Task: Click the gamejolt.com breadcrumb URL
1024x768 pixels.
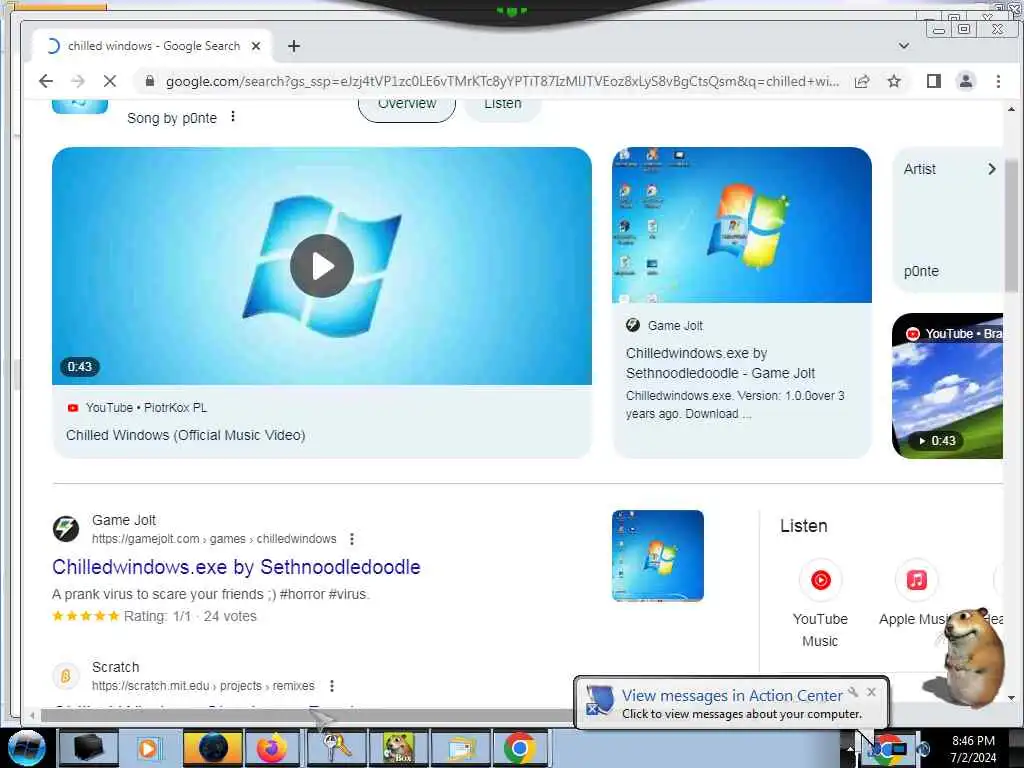Action: point(214,539)
